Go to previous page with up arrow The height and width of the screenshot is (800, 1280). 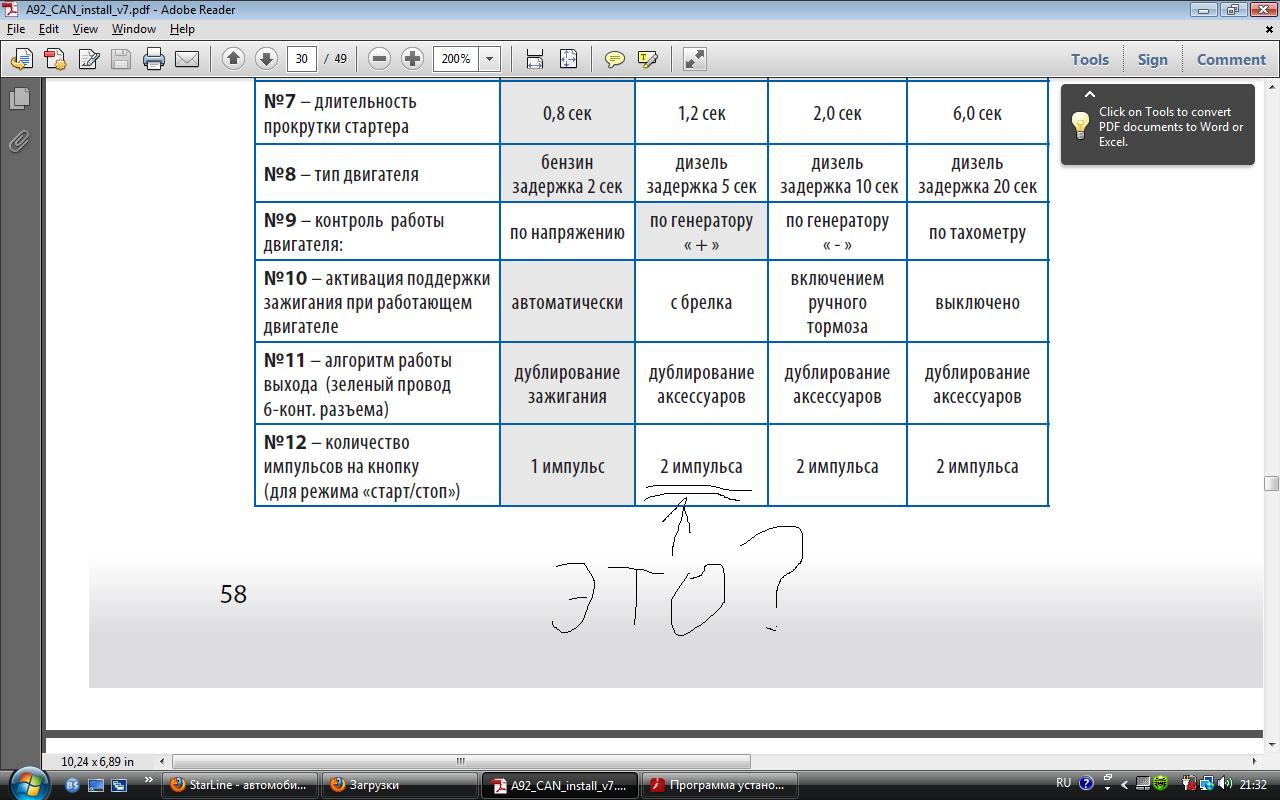233,59
